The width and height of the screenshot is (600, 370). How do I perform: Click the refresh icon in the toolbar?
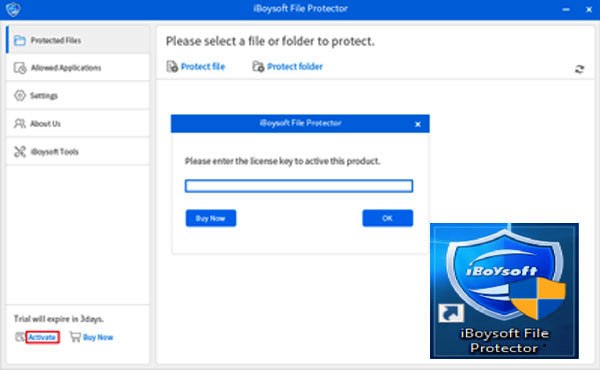(579, 69)
